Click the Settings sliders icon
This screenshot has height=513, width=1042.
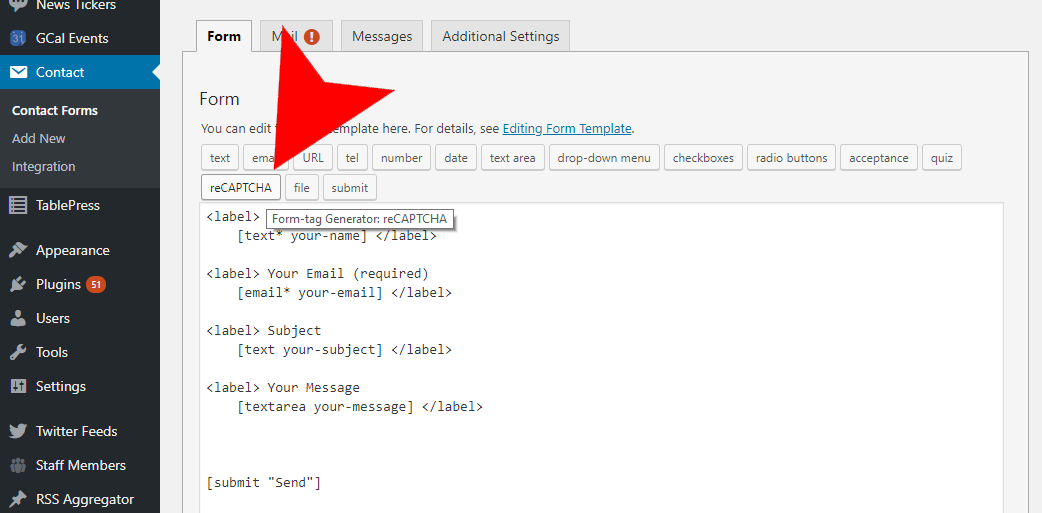pos(18,386)
